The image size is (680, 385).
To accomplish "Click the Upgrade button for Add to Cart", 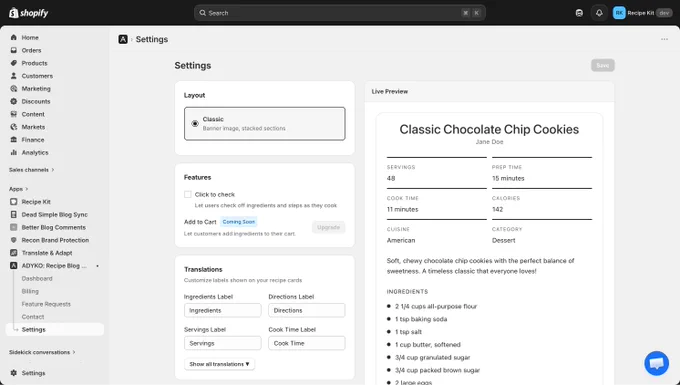I will coord(328,228).
